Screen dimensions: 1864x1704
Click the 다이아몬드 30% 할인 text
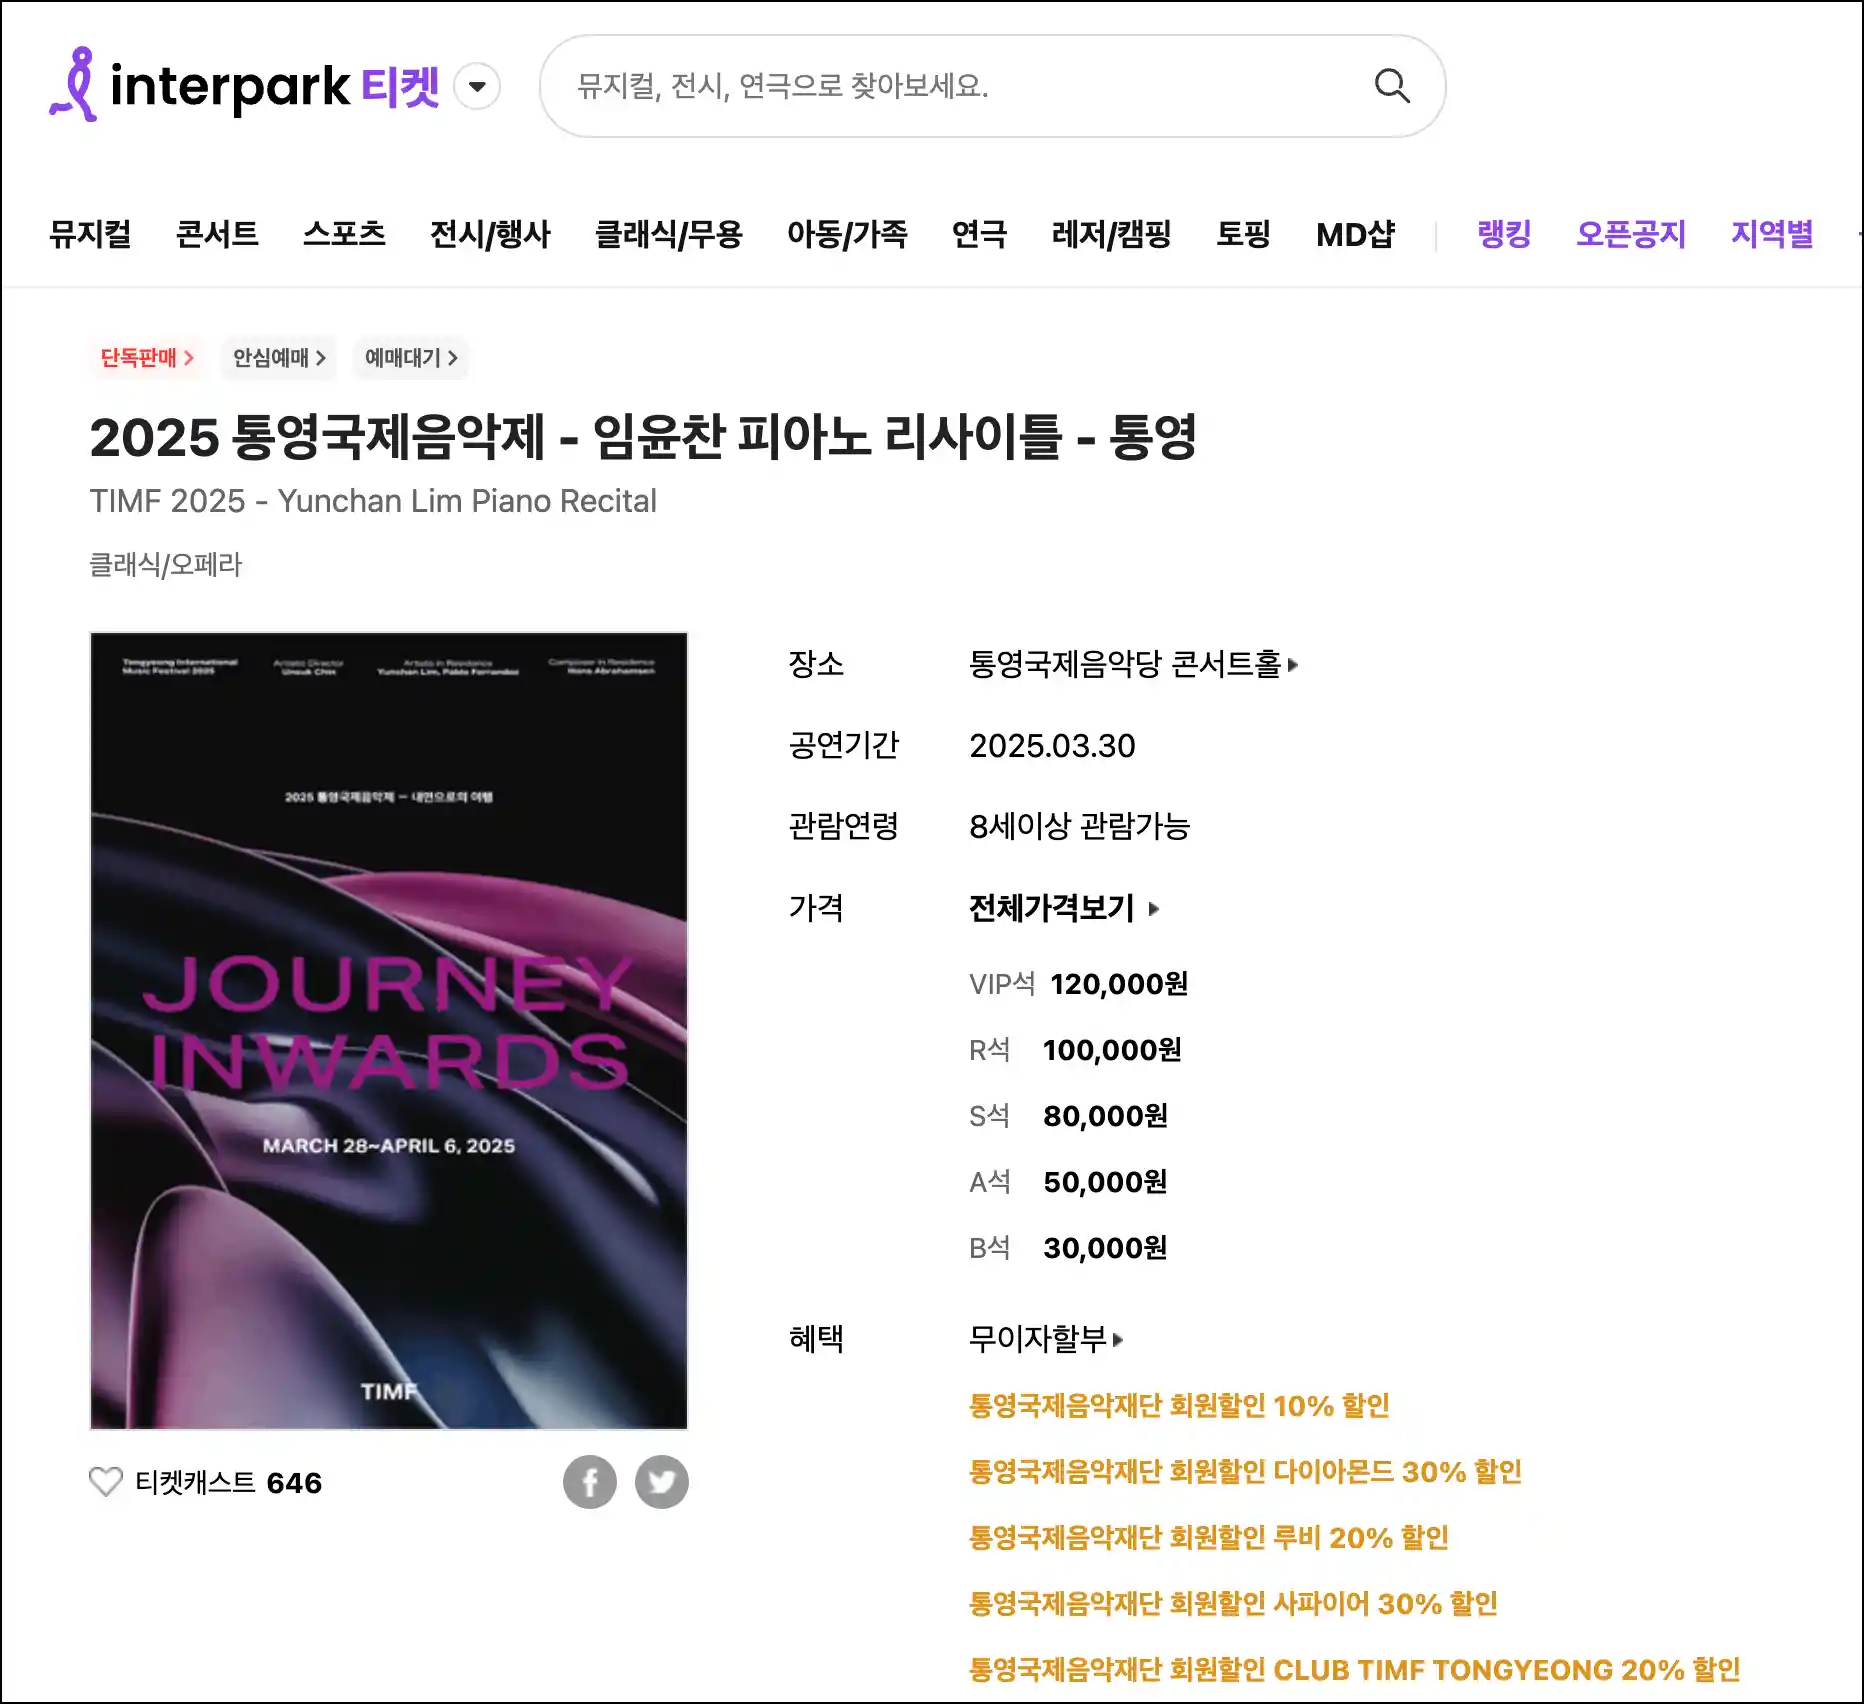coord(1246,1472)
